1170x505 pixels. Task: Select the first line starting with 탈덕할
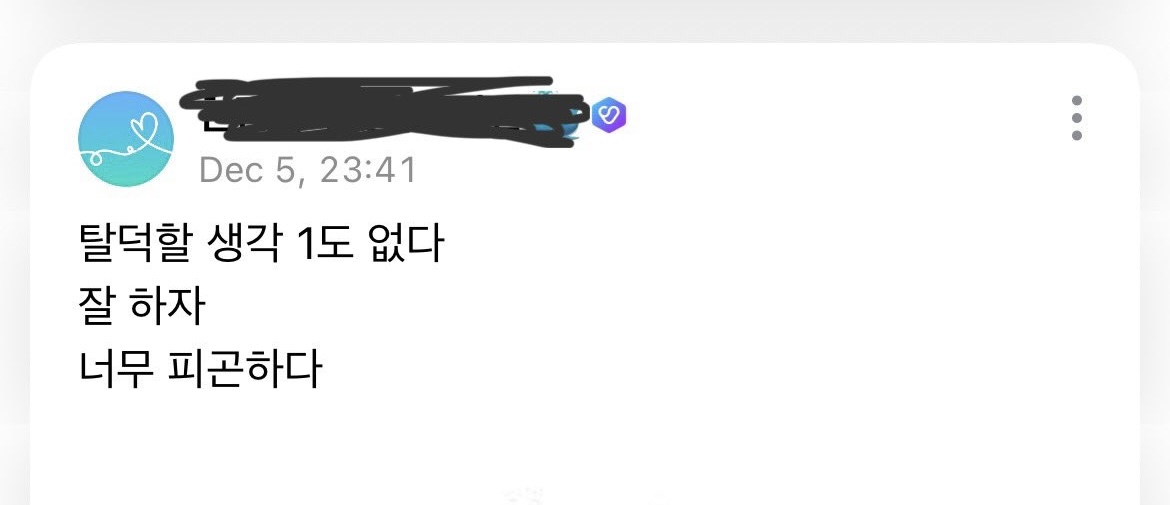[x=261, y=246]
